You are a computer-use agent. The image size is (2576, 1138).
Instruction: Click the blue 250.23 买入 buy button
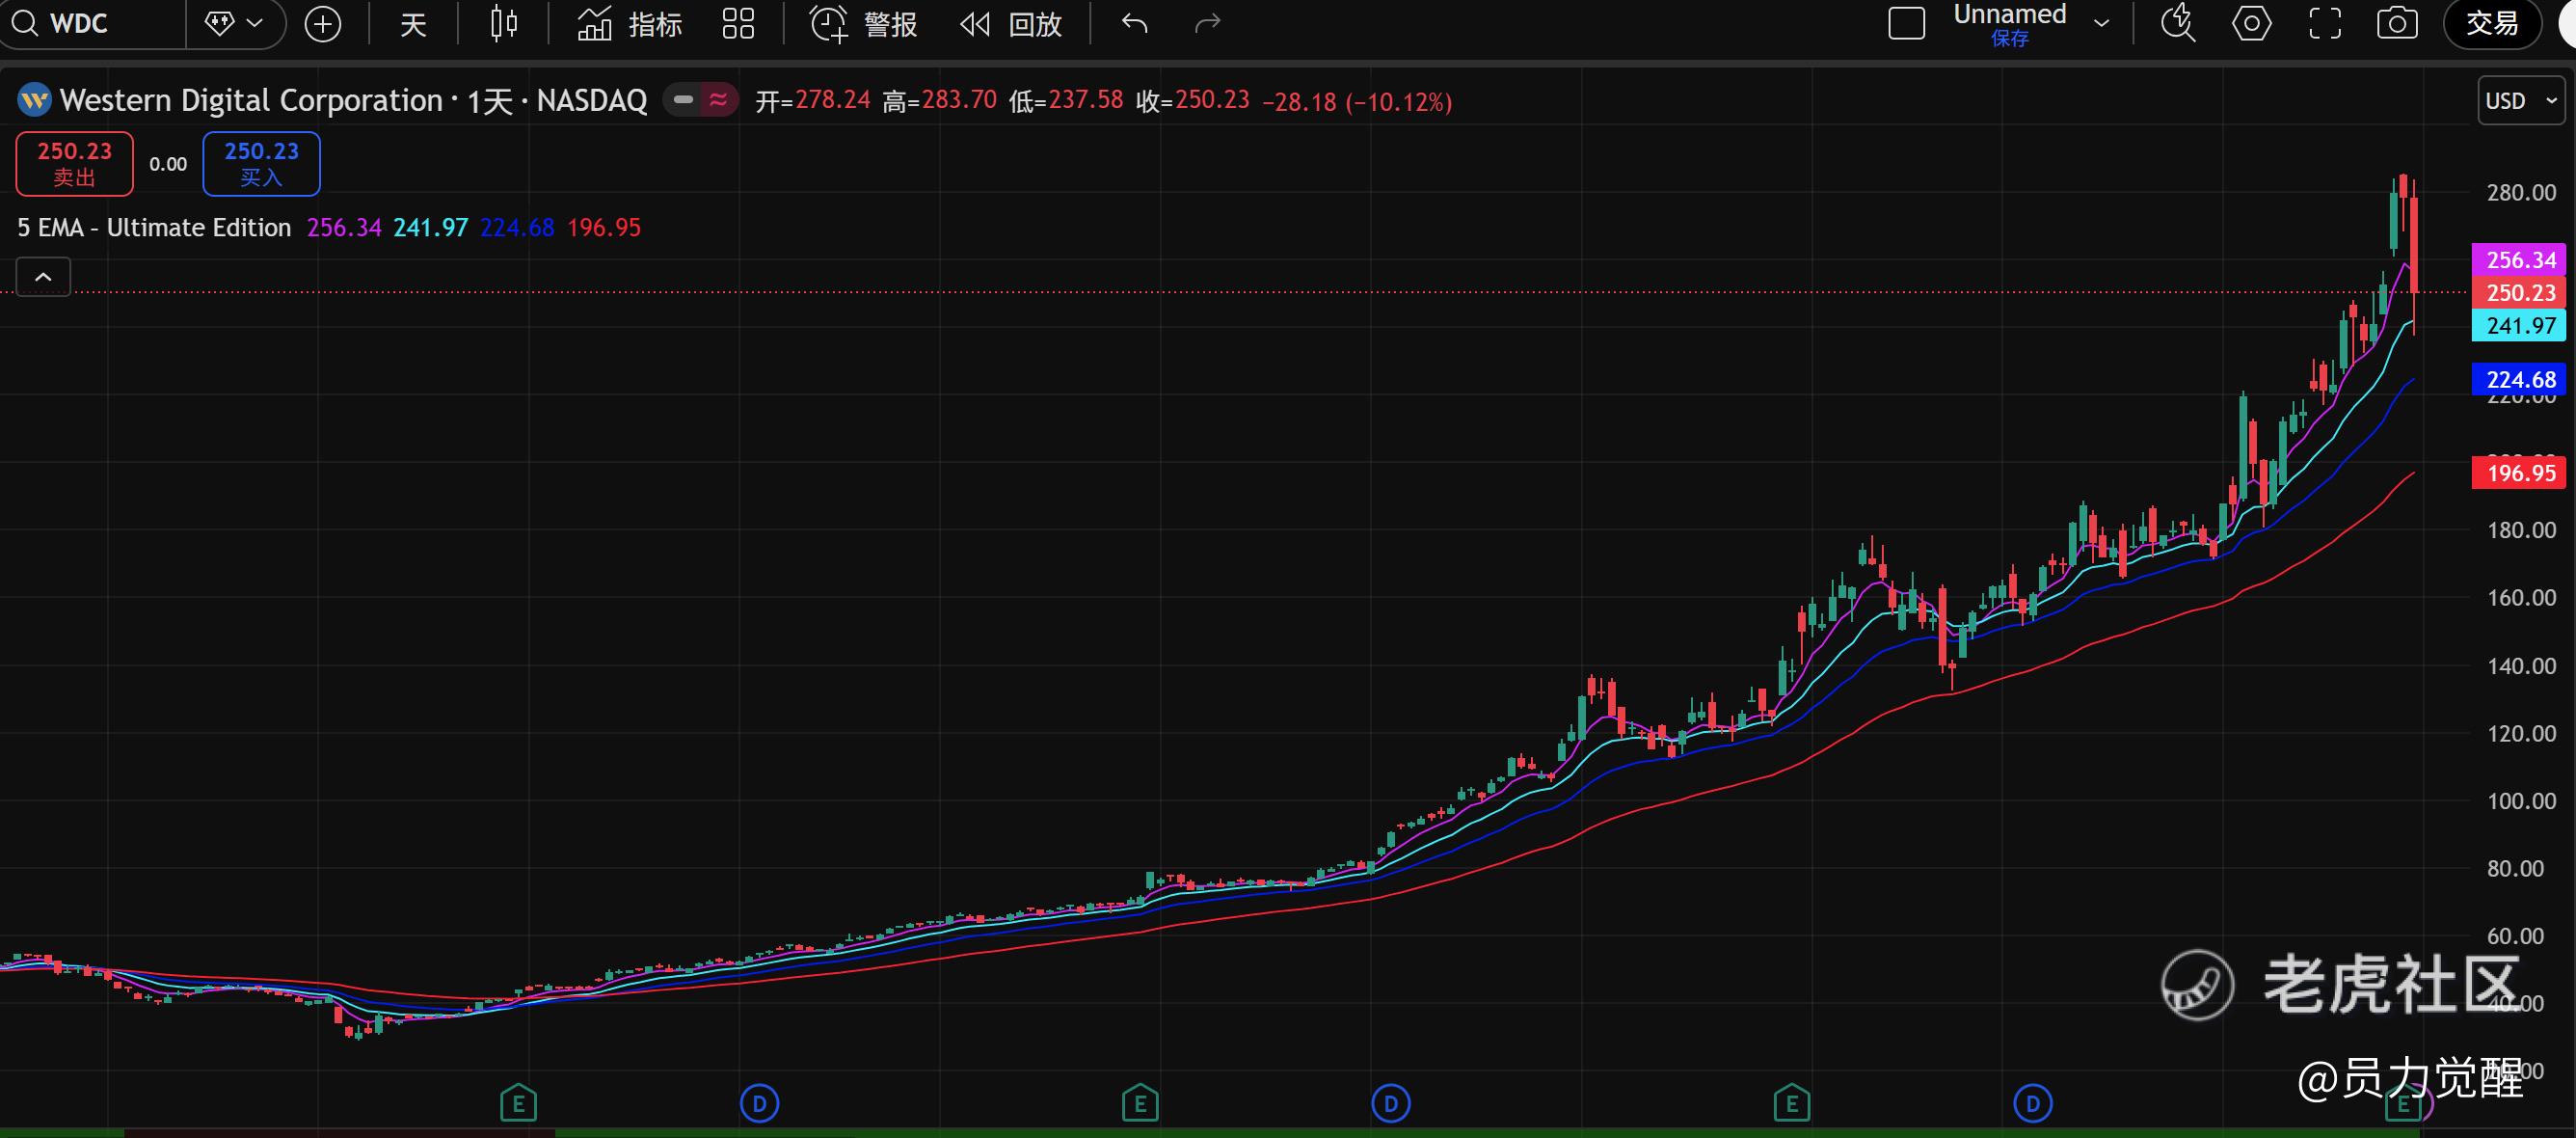[x=261, y=163]
